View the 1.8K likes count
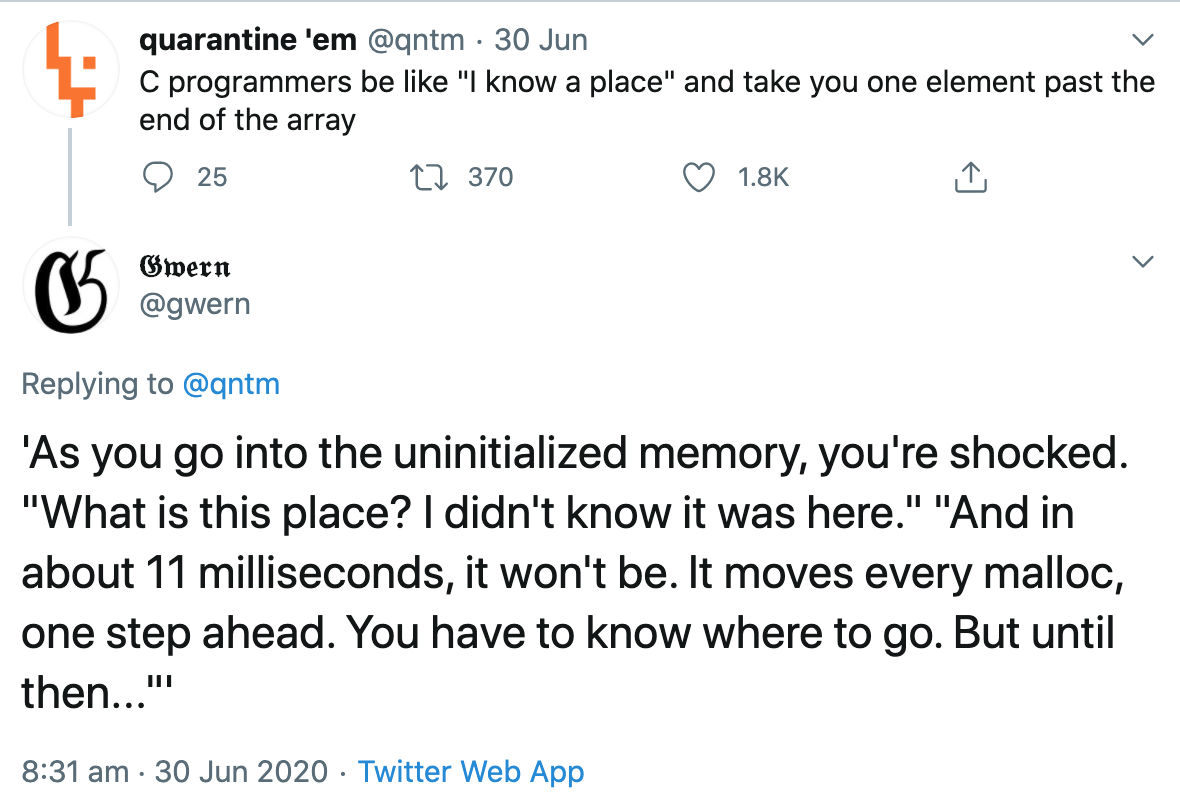 coord(763,178)
